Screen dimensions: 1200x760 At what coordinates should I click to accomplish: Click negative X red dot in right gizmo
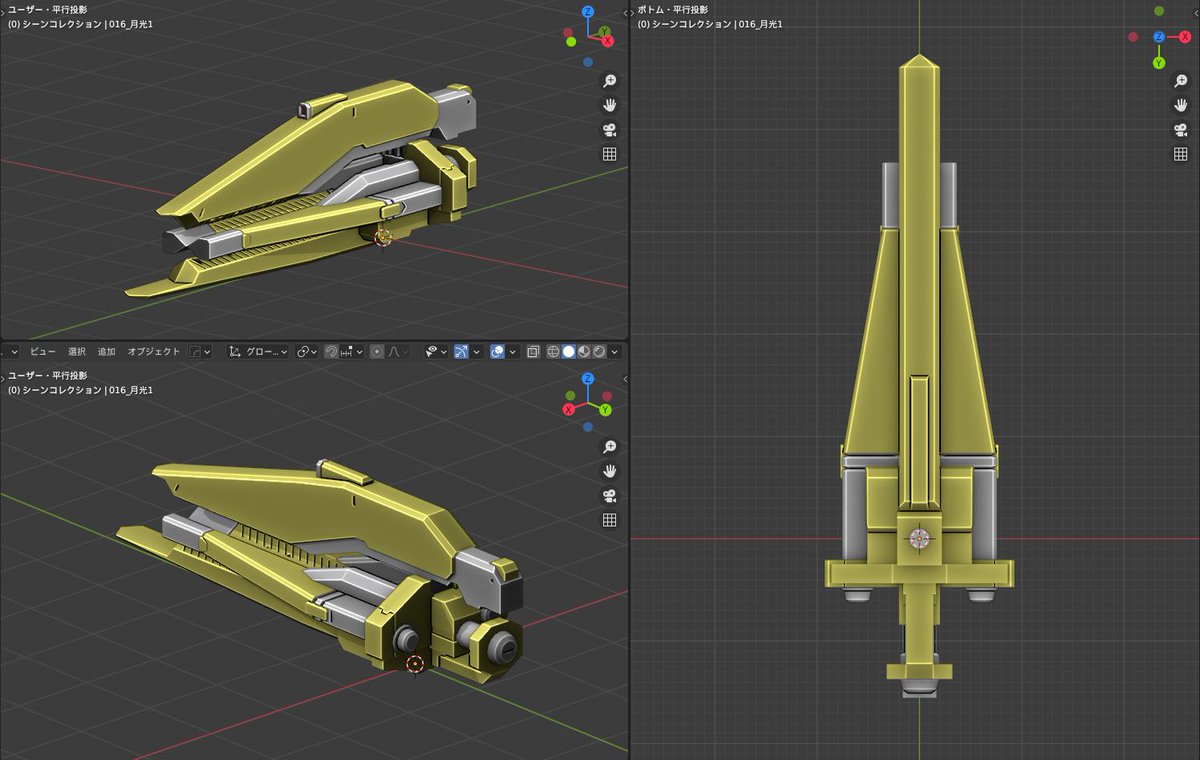(x=1133, y=37)
